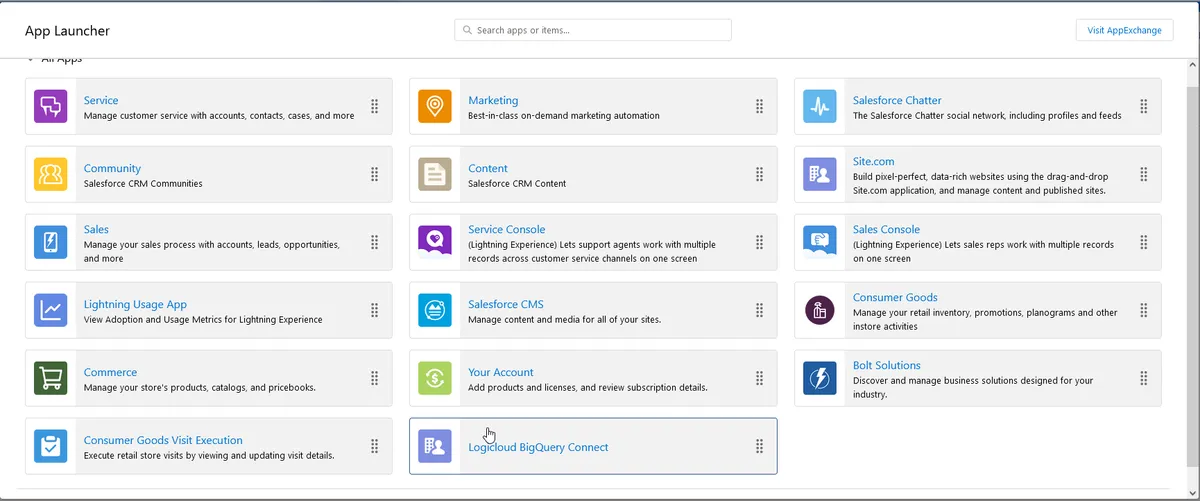1200x501 pixels.
Task: Open the Site.com link
Action: (873, 161)
